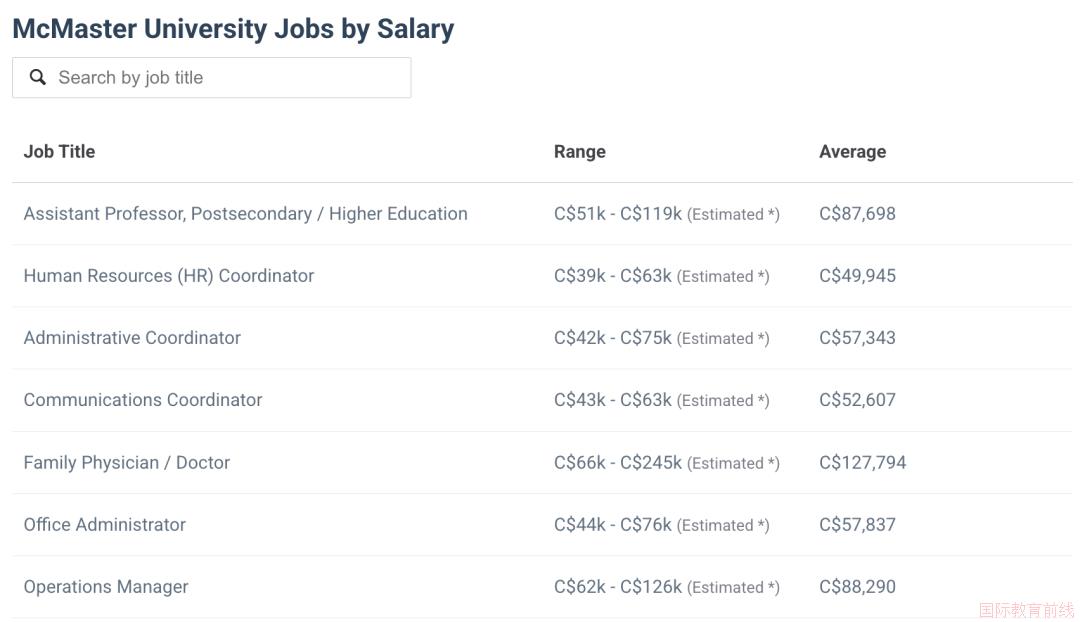
Task: Select the C$88,290 average for Operations Manager
Action: [858, 587]
